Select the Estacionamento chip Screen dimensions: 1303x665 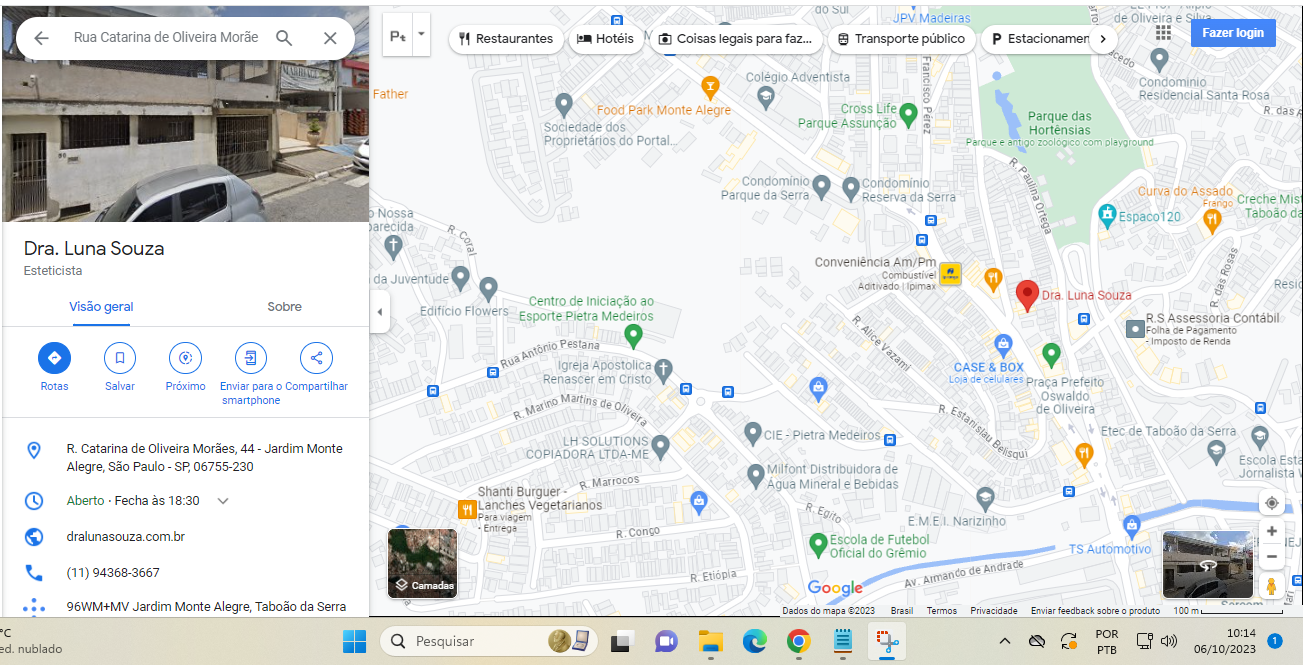(1038, 39)
